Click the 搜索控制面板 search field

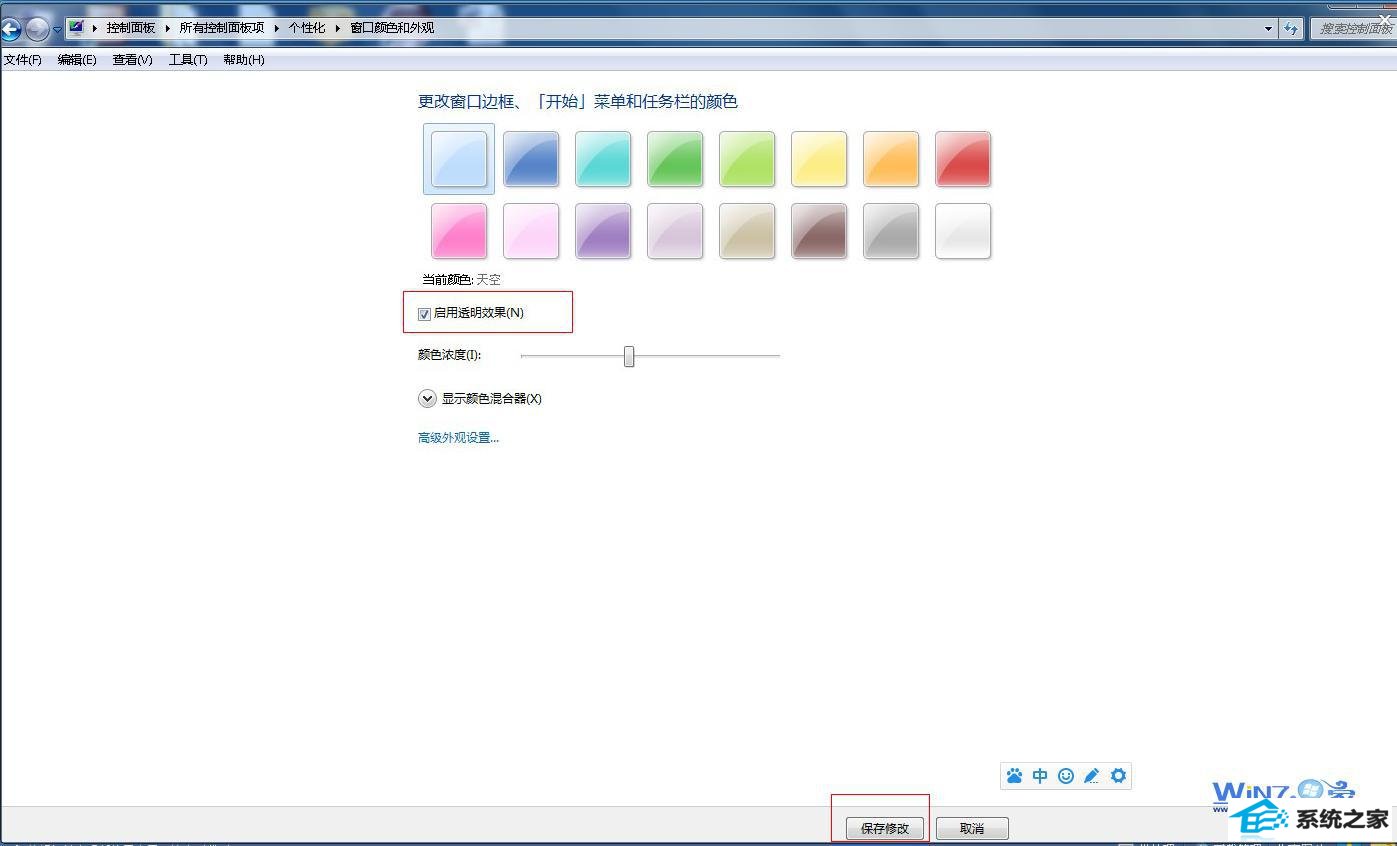tap(1350, 28)
